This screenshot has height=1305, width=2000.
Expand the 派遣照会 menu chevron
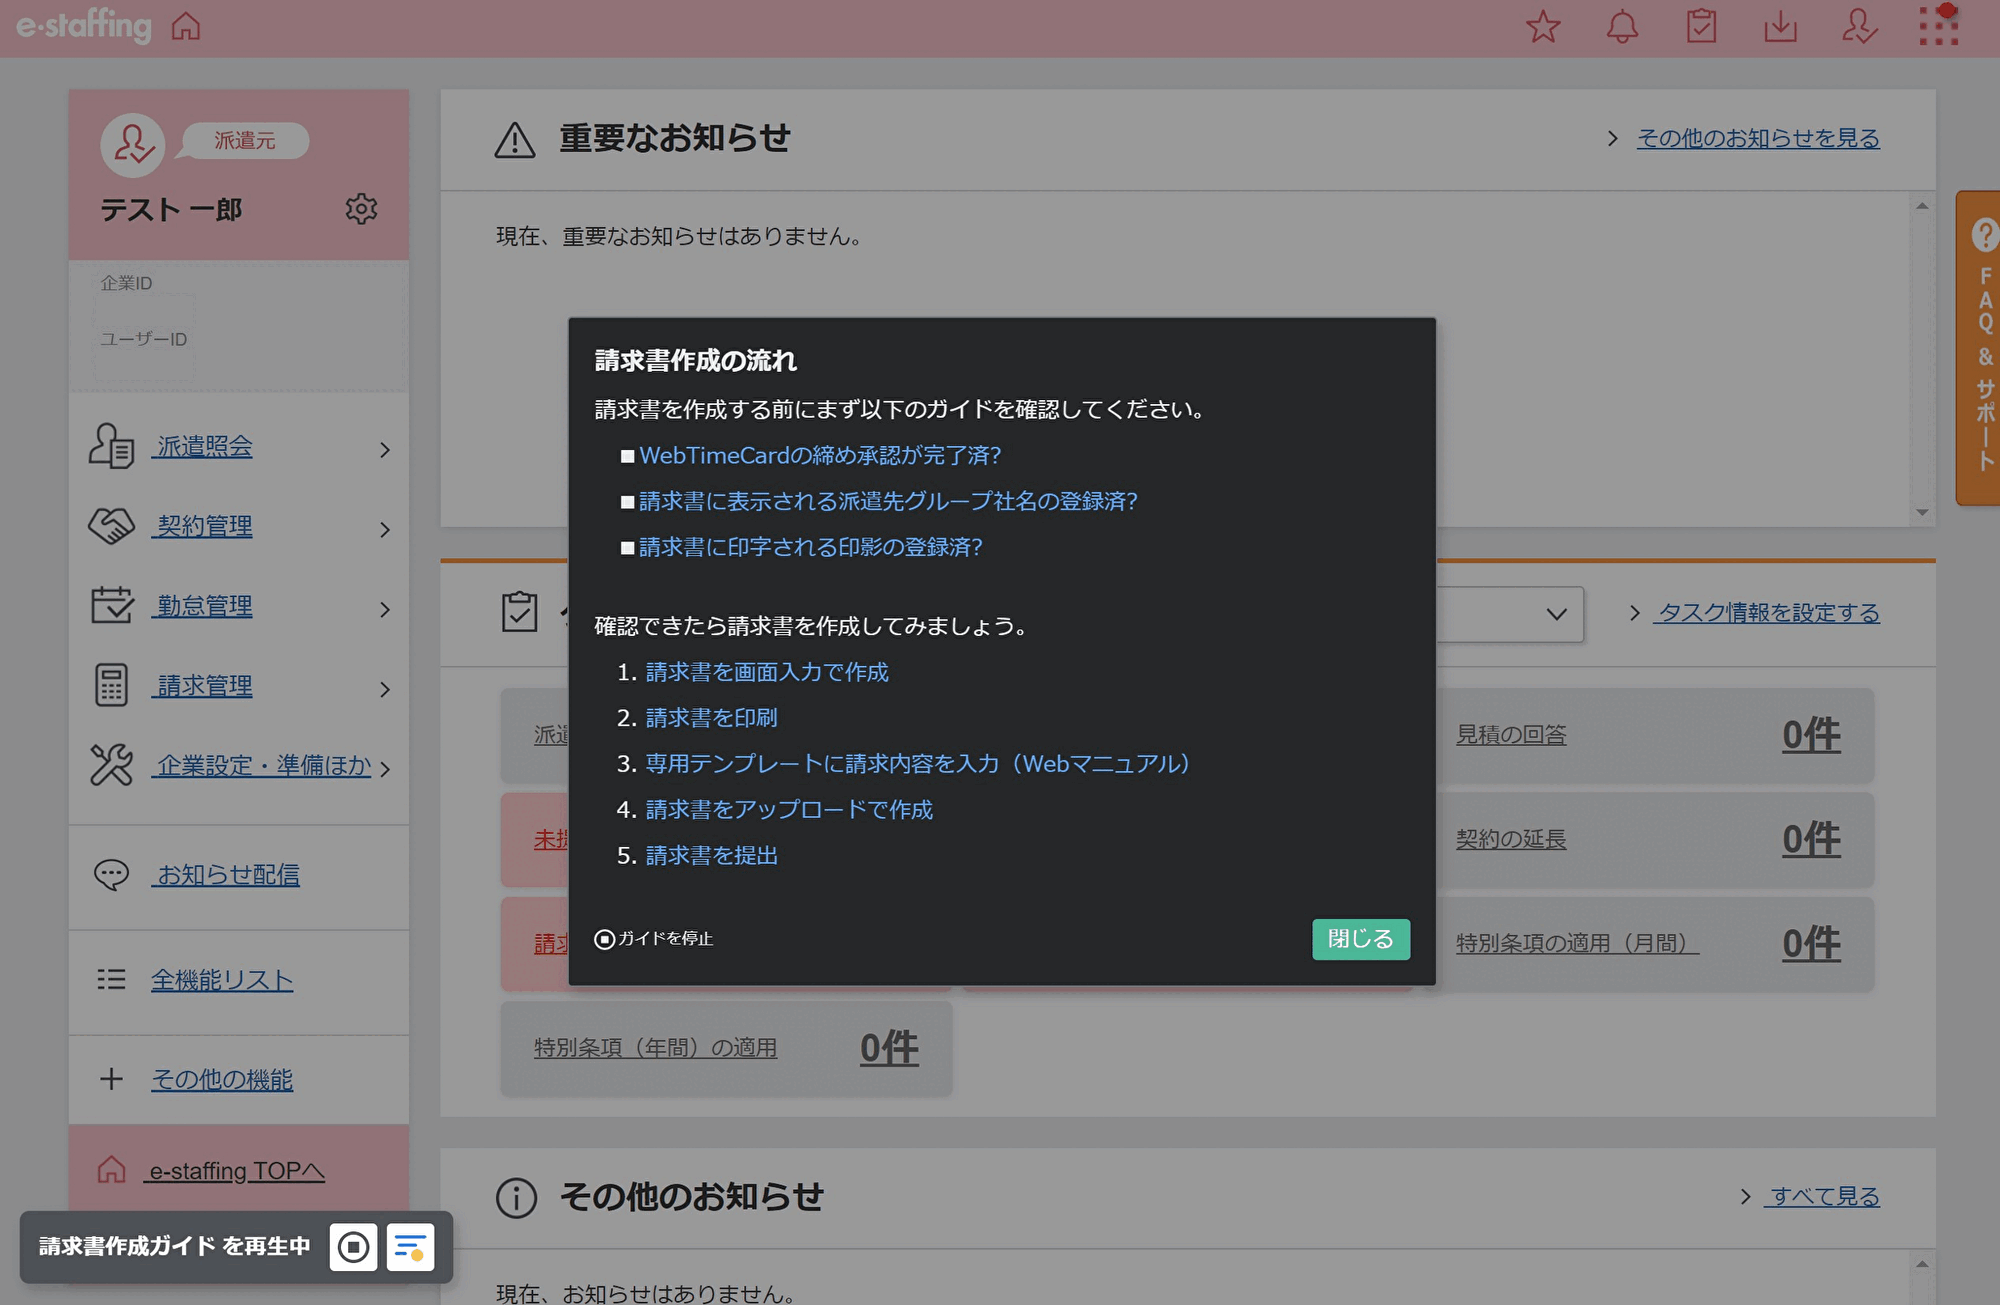[x=385, y=450]
